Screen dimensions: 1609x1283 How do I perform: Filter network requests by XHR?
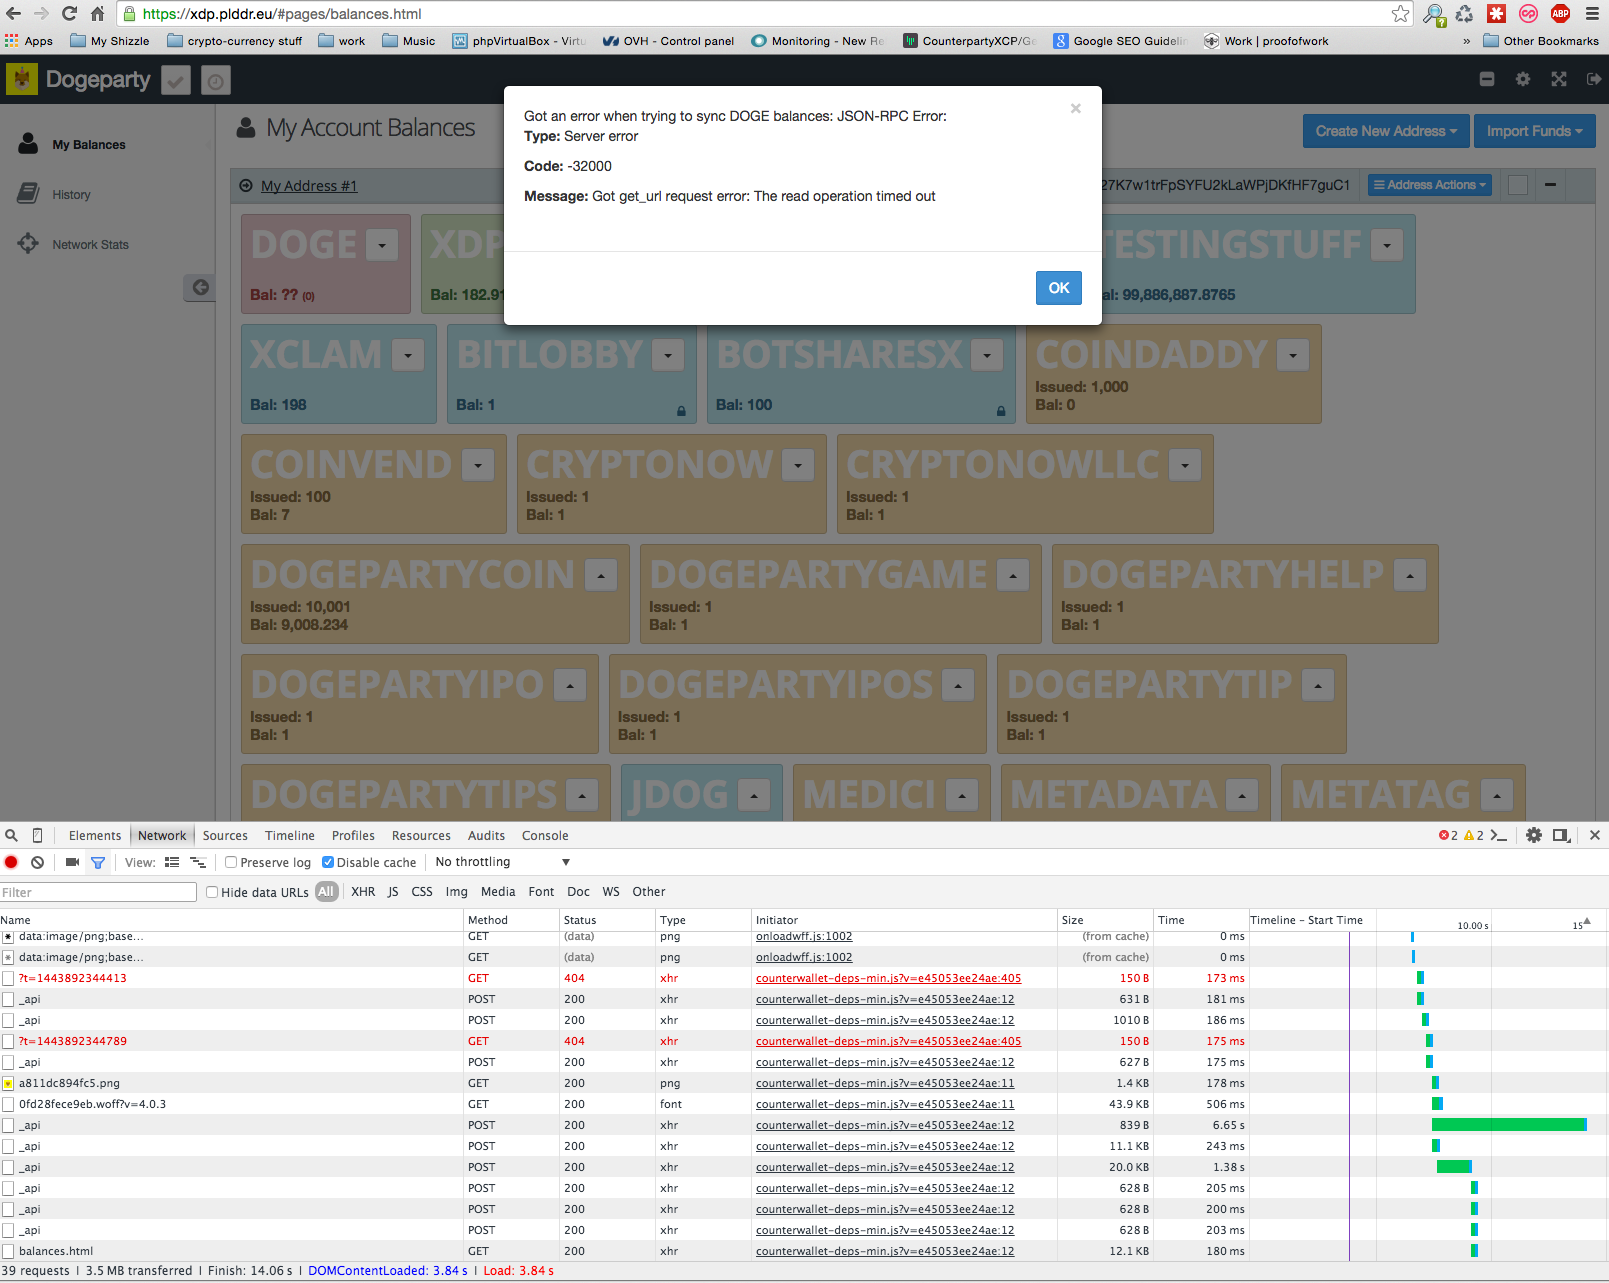tap(363, 892)
